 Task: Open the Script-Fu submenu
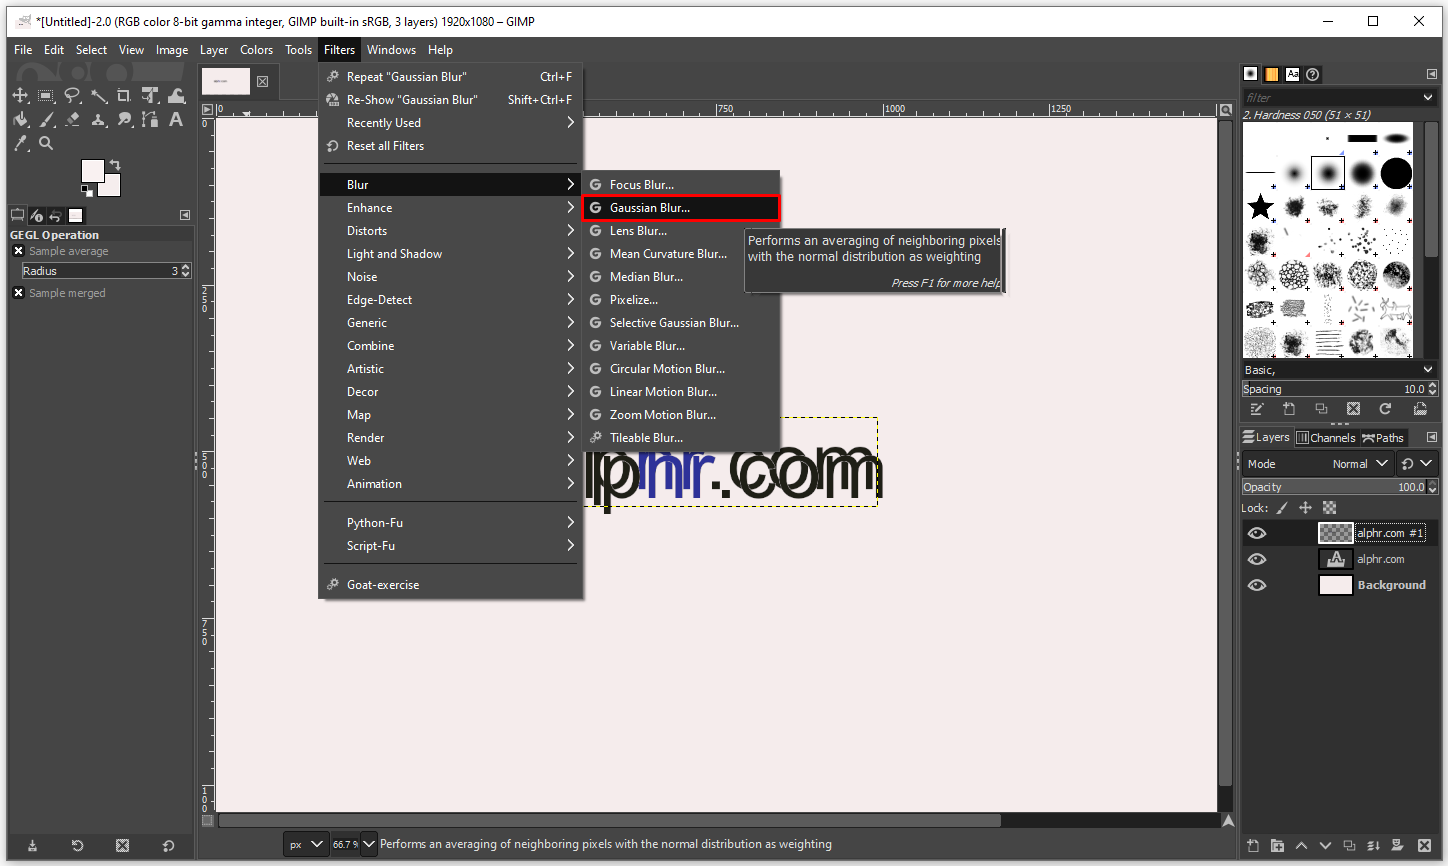(450, 546)
